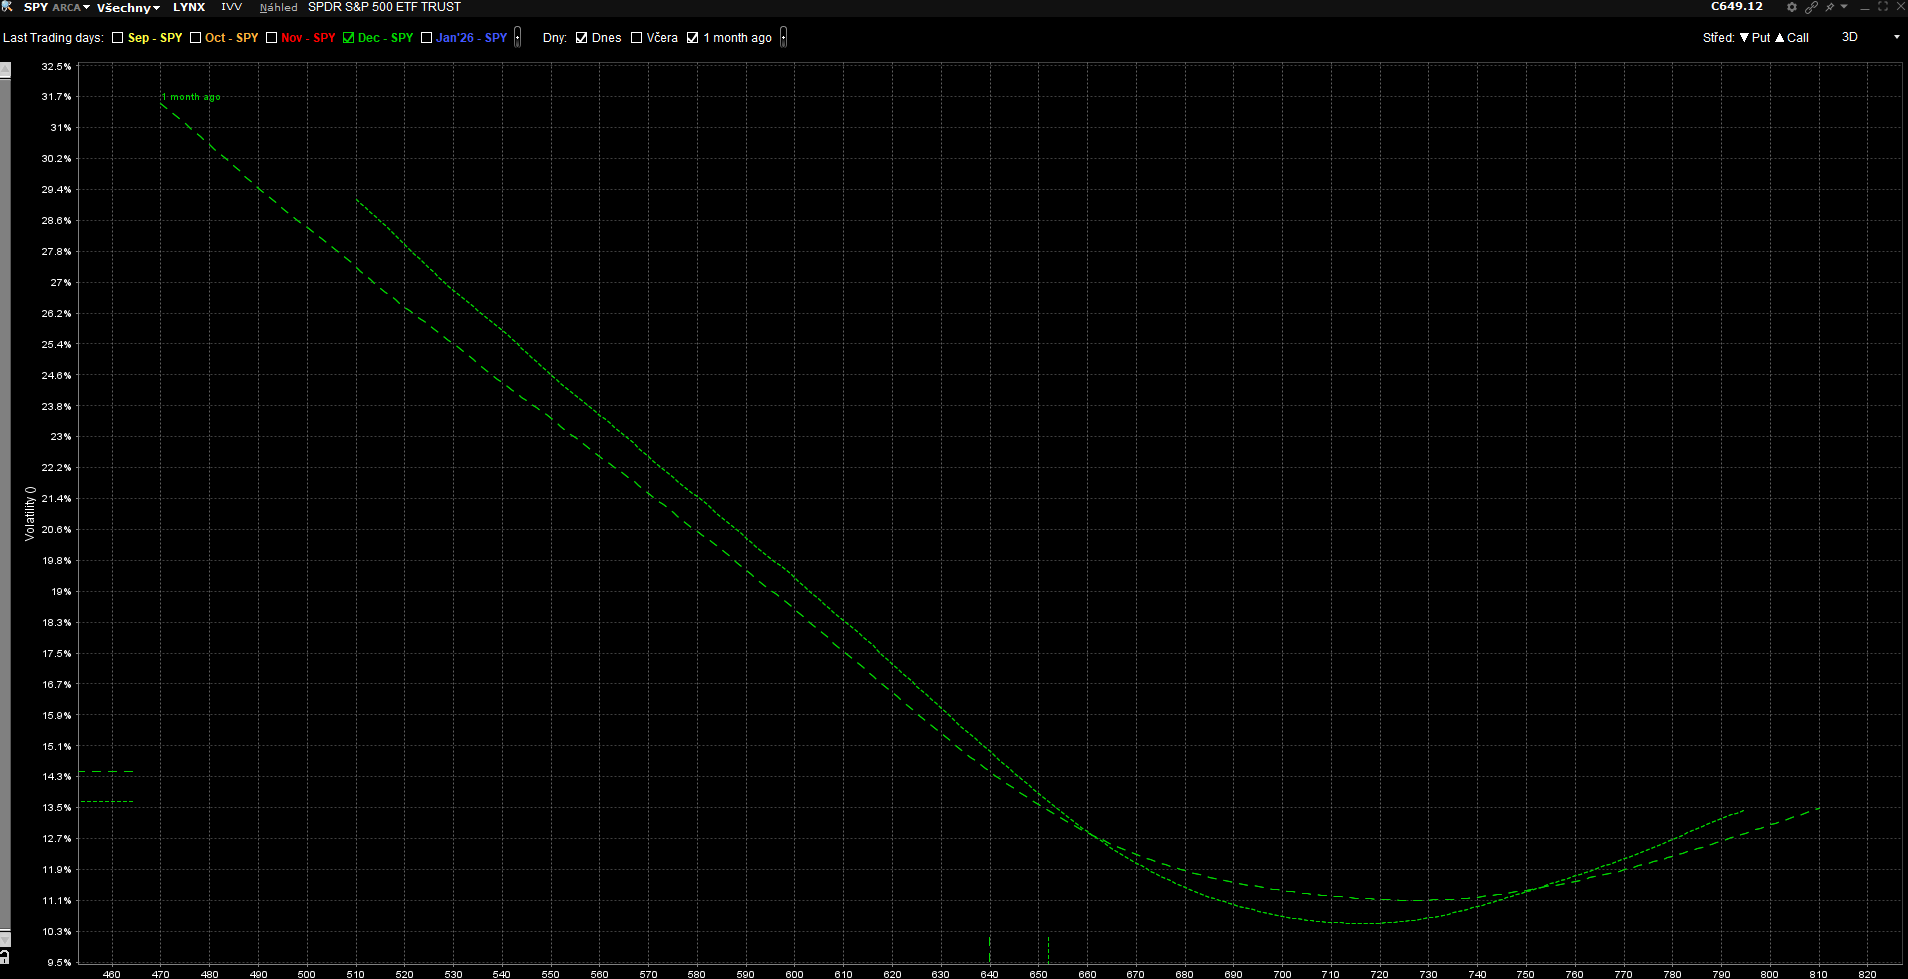Click the chain link grouping icon
The height and width of the screenshot is (979, 1908).
click(1811, 7)
